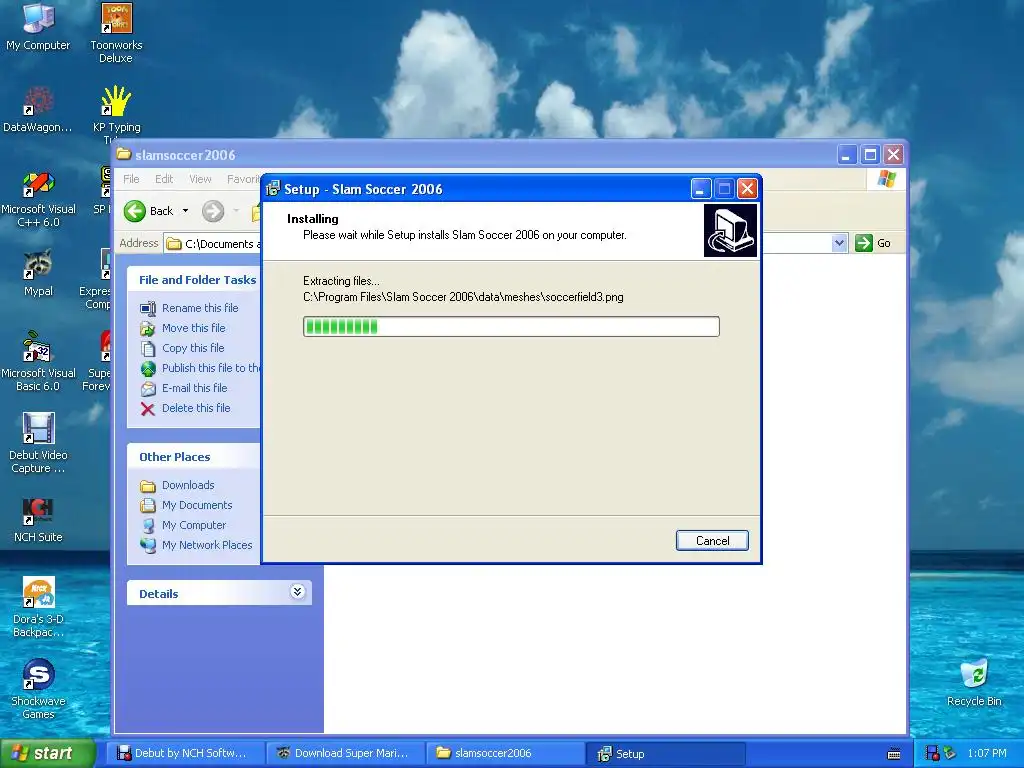The height and width of the screenshot is (768, 1024).
Task: Click the Rename this file icon
Action: (148, 308)
